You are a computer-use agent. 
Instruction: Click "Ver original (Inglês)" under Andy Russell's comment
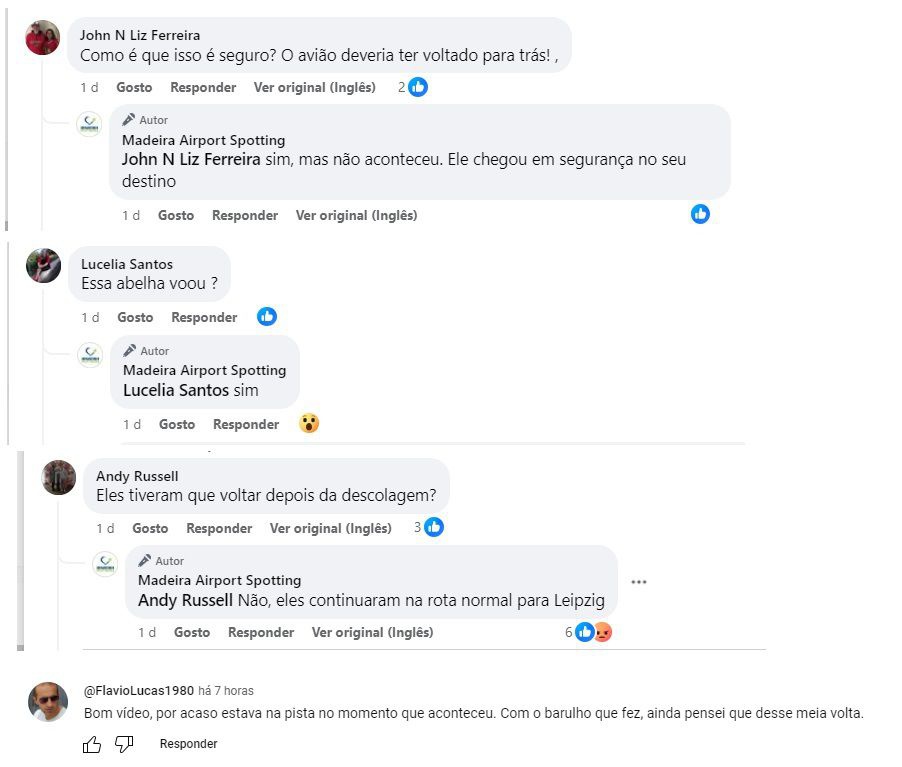click(331, 528)
